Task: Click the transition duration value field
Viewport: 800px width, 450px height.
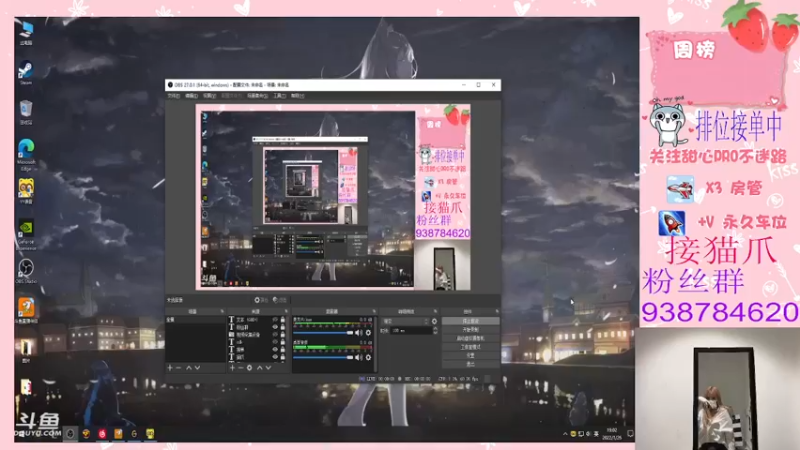Action: click(411, 331)
